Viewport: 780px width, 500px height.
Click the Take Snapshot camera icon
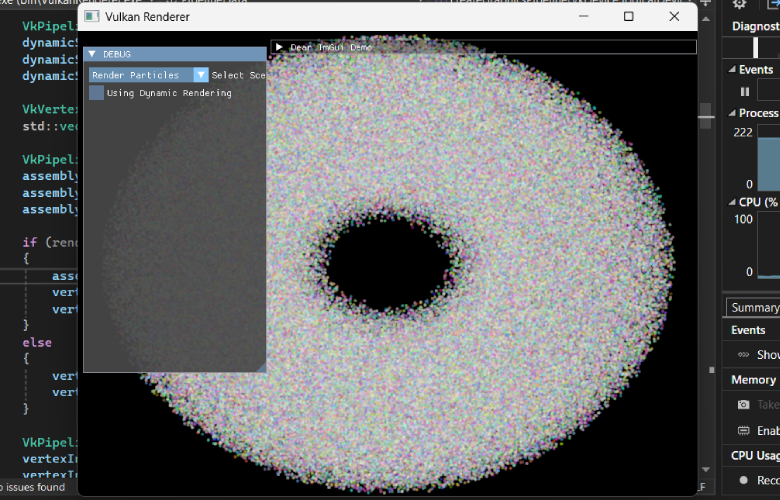(744, 404)
